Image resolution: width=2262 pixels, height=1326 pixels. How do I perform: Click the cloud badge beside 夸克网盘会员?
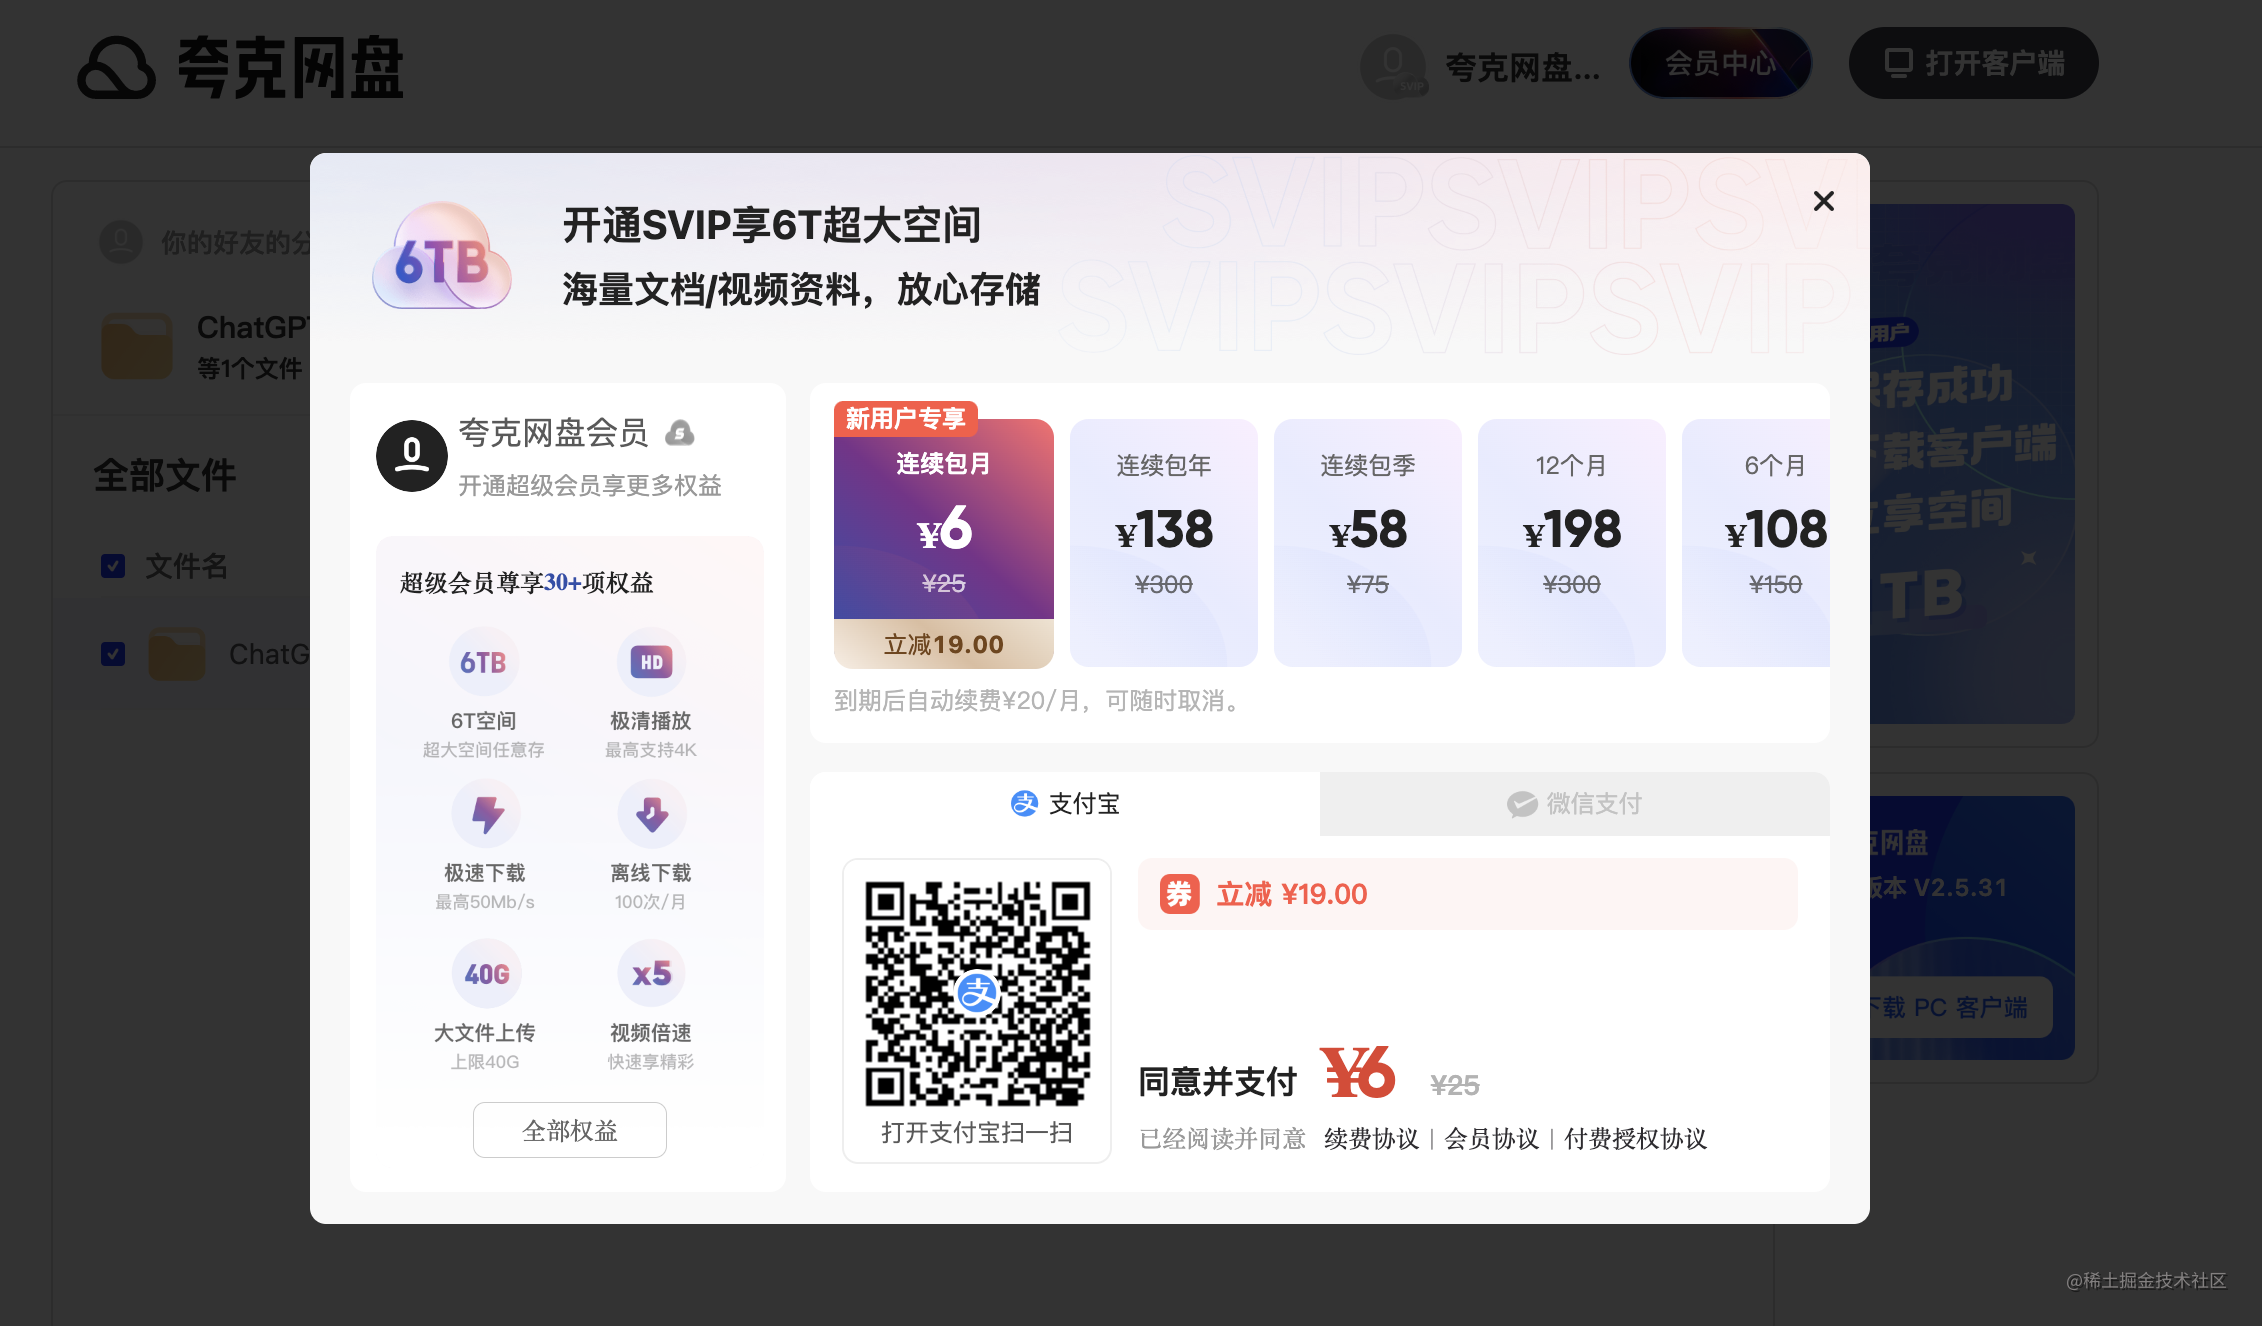coord(680,433)
